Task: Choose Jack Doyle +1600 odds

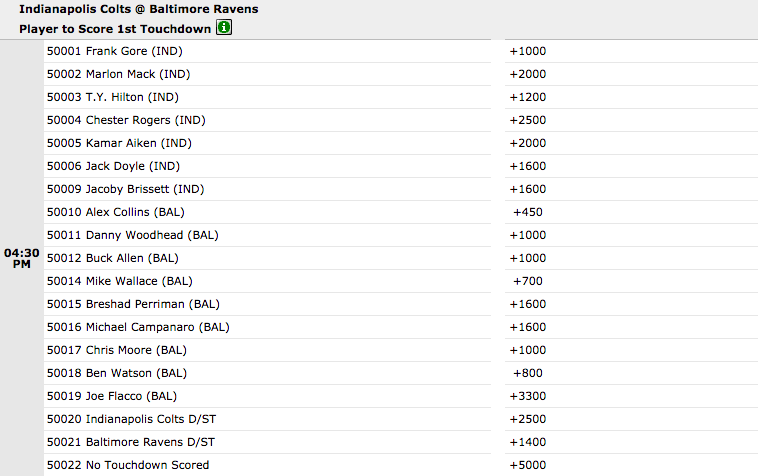Action: click(x=528, y=166)
